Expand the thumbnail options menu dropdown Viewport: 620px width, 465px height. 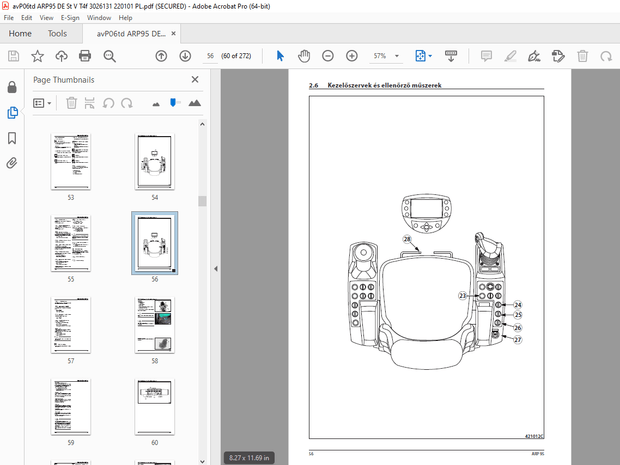point(43,103)
